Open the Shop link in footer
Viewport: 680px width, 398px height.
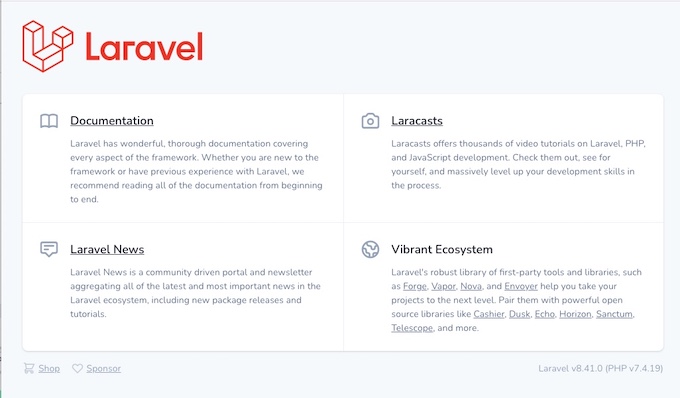(x=49, y=369)
